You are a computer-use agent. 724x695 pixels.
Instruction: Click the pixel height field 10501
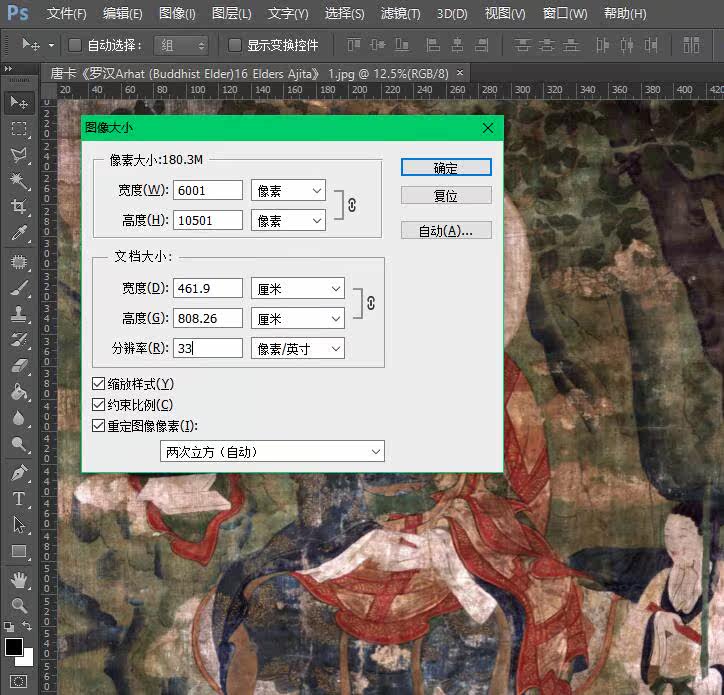click(x=208, y=220)
